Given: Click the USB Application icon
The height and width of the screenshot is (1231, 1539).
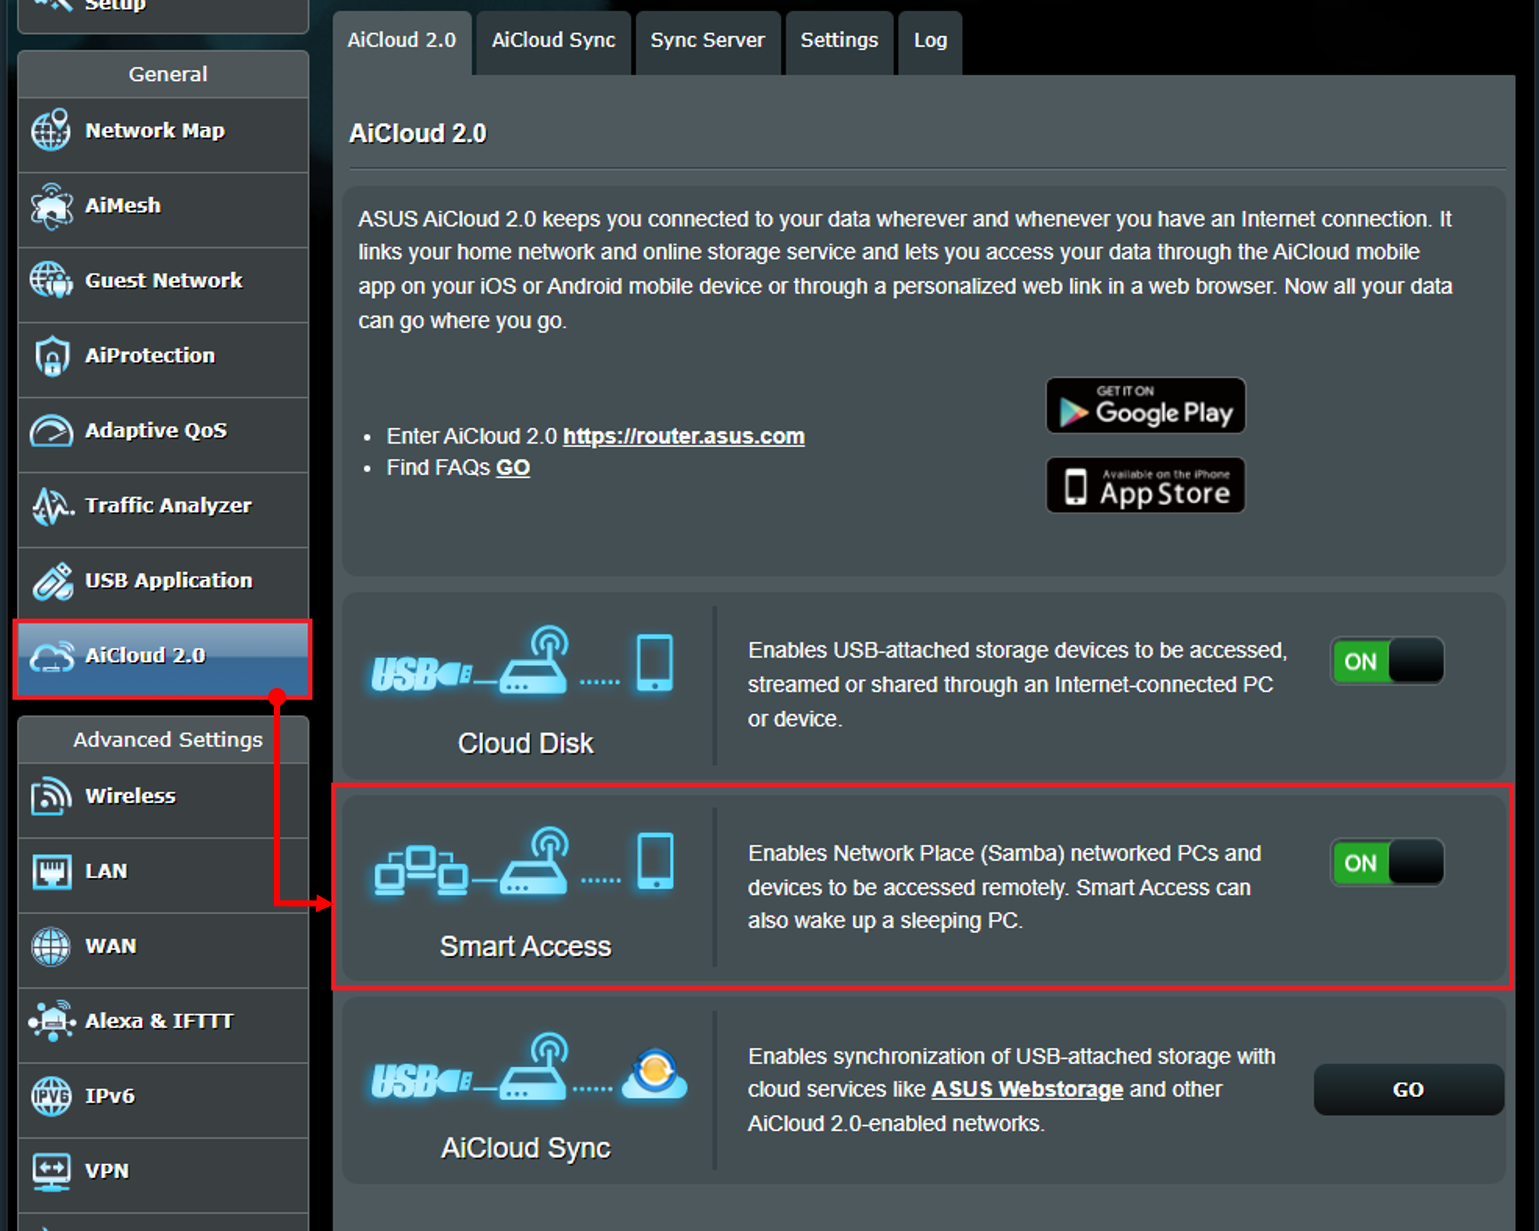Looking at the screenshot, I should coord(51,581).
